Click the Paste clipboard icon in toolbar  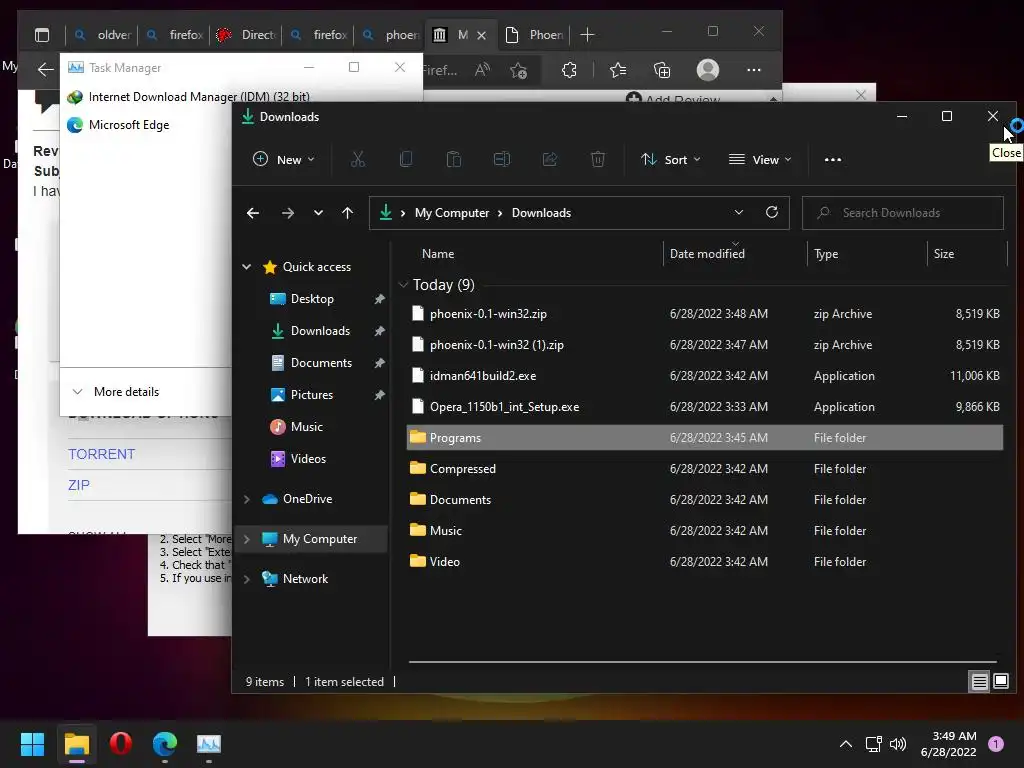pos(454,159)
